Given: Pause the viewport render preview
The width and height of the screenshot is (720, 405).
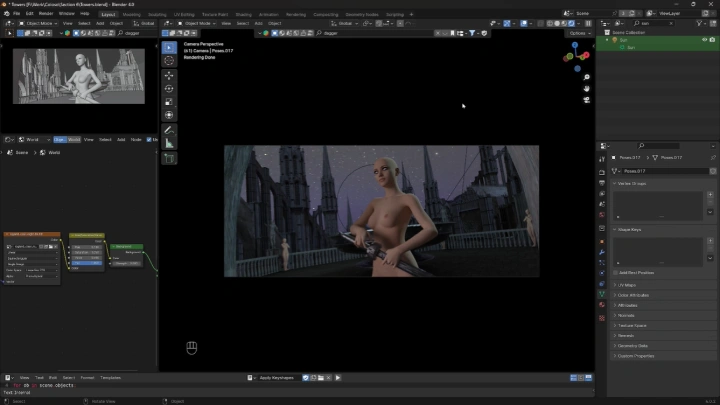Looking at the screenshot, I should click(x=588, y=23).
